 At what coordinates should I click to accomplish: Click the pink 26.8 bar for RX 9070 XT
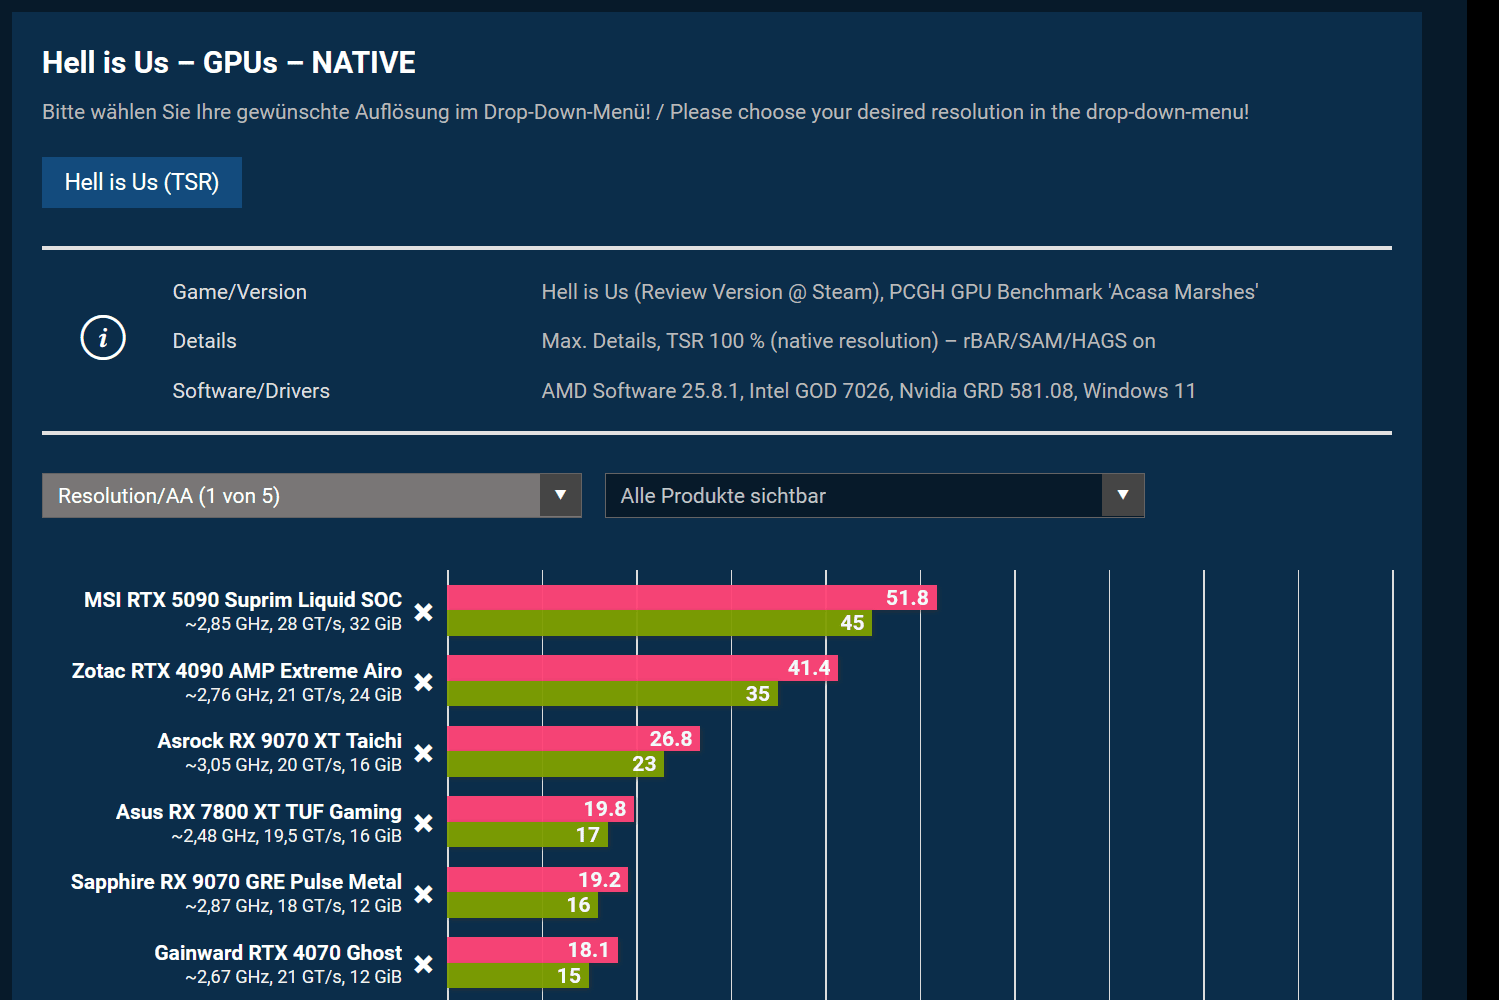pyautogui.click(x=574, y=739)
